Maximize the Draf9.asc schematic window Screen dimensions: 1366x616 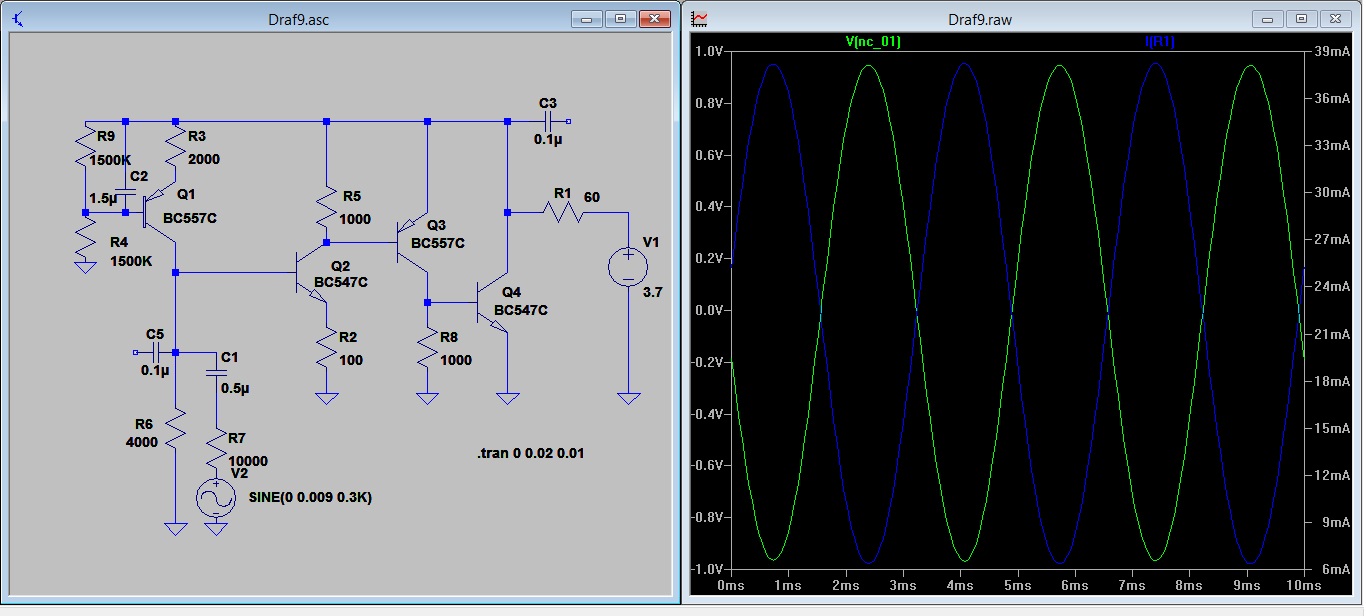620,19
